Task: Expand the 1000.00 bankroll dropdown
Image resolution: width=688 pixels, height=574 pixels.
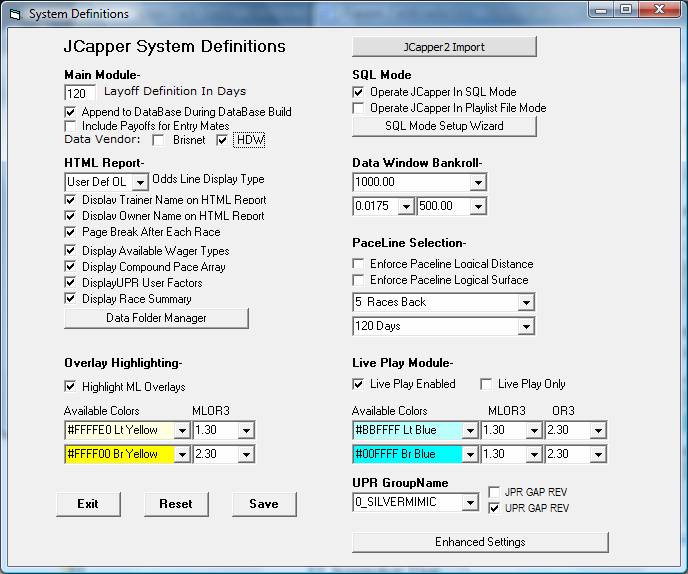Action: [x=478, y=182]
